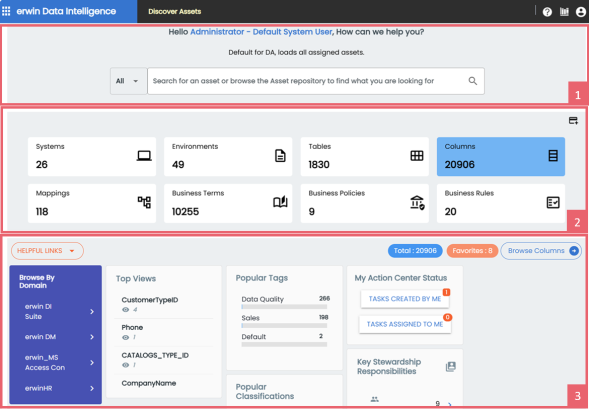Click the erwin Data Intelligence title
589x409 pixels.
(x=66, y=11)
